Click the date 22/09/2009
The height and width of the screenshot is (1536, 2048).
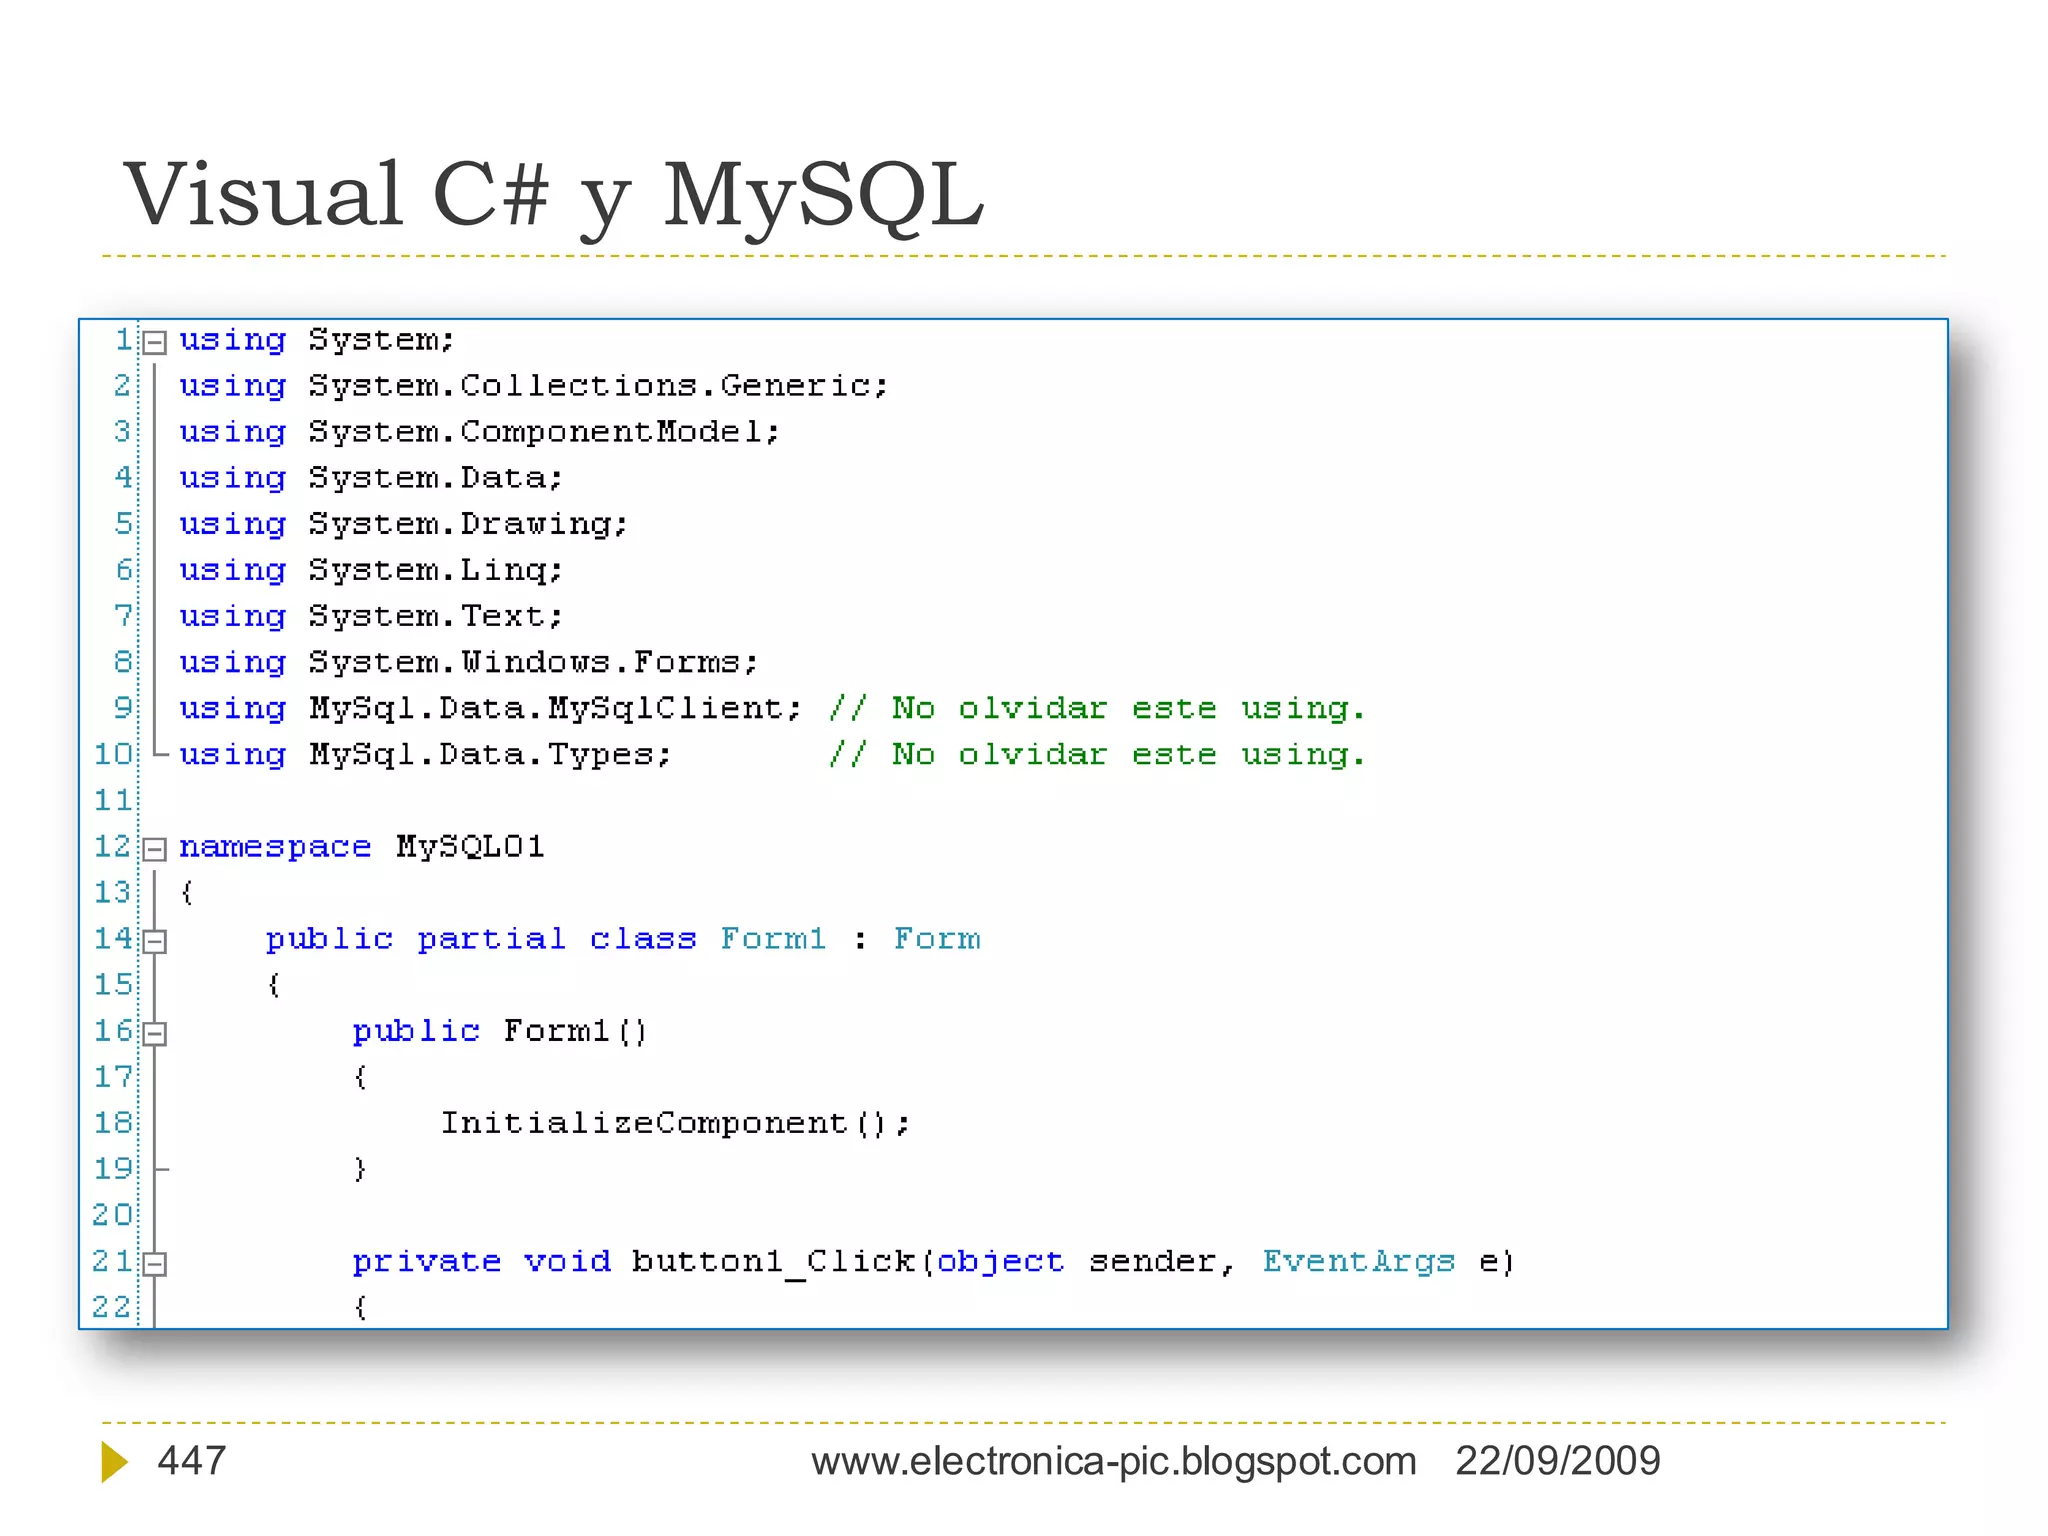tap(1557, 1461)
